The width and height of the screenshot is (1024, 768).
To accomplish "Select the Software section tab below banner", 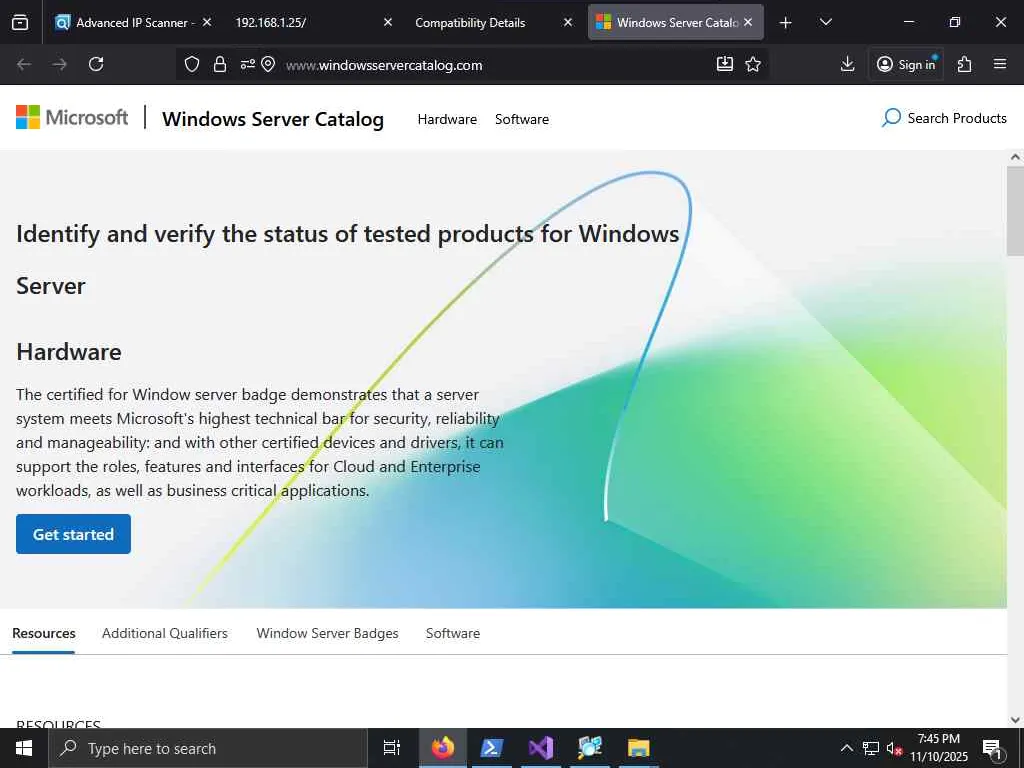I will 453,633.
